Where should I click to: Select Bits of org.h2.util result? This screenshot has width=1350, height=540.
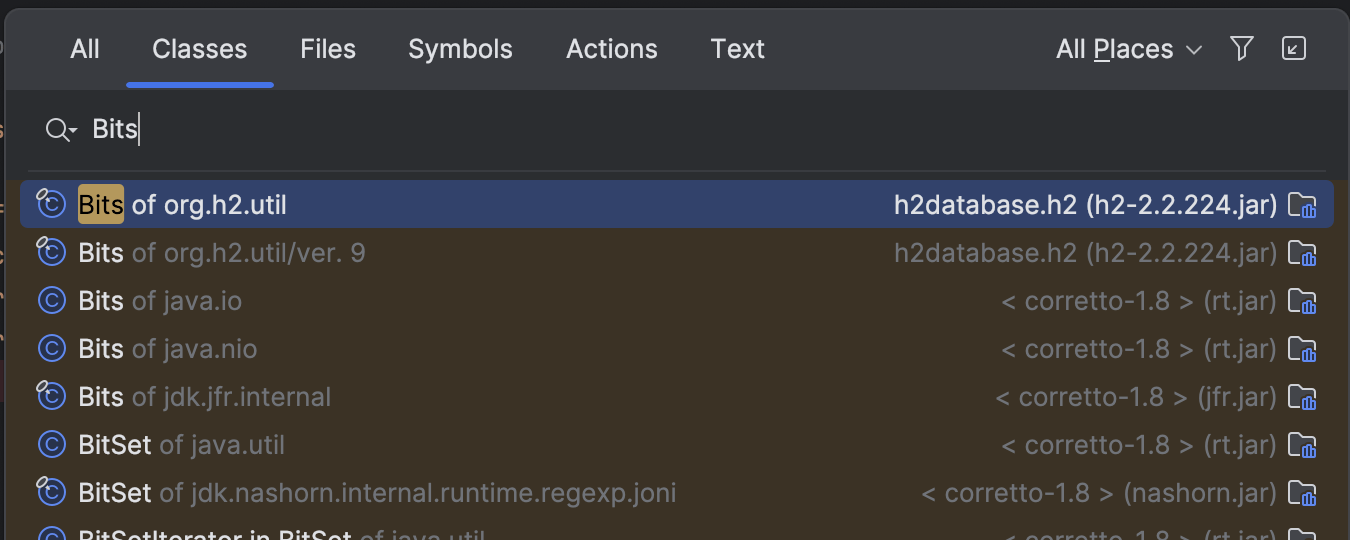(183, 205)
